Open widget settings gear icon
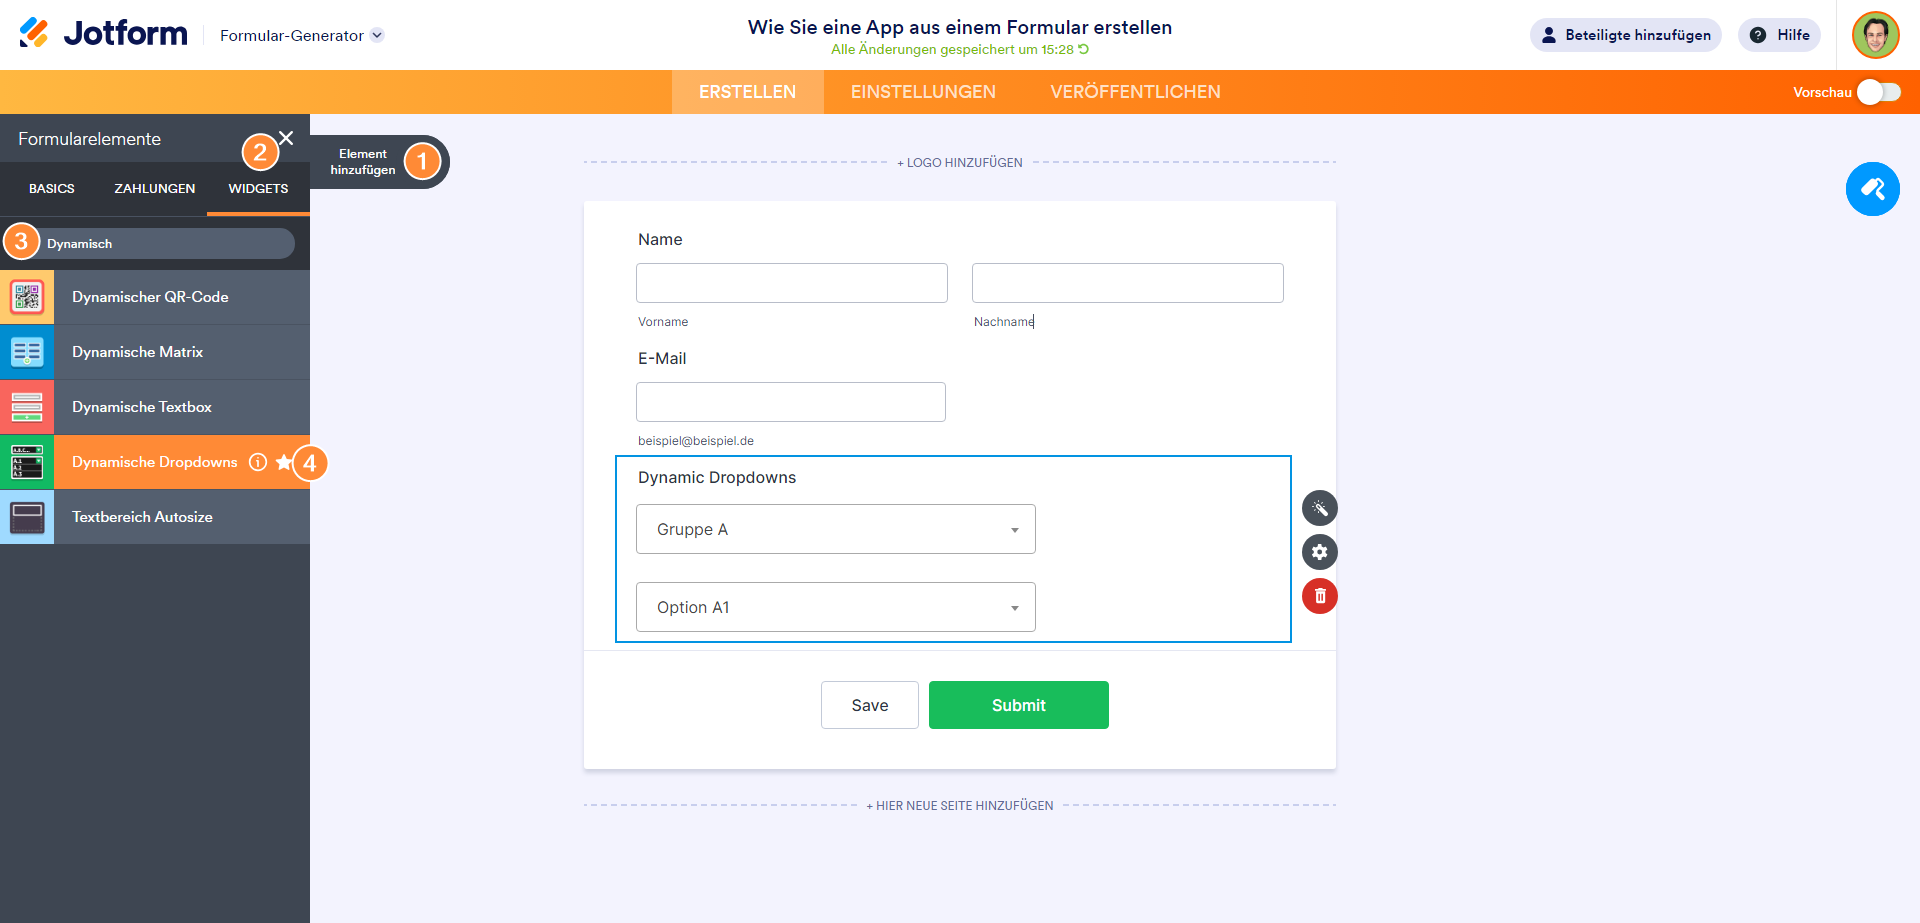This screenshot has height=923, width=1920. (x=1320, y=552)
